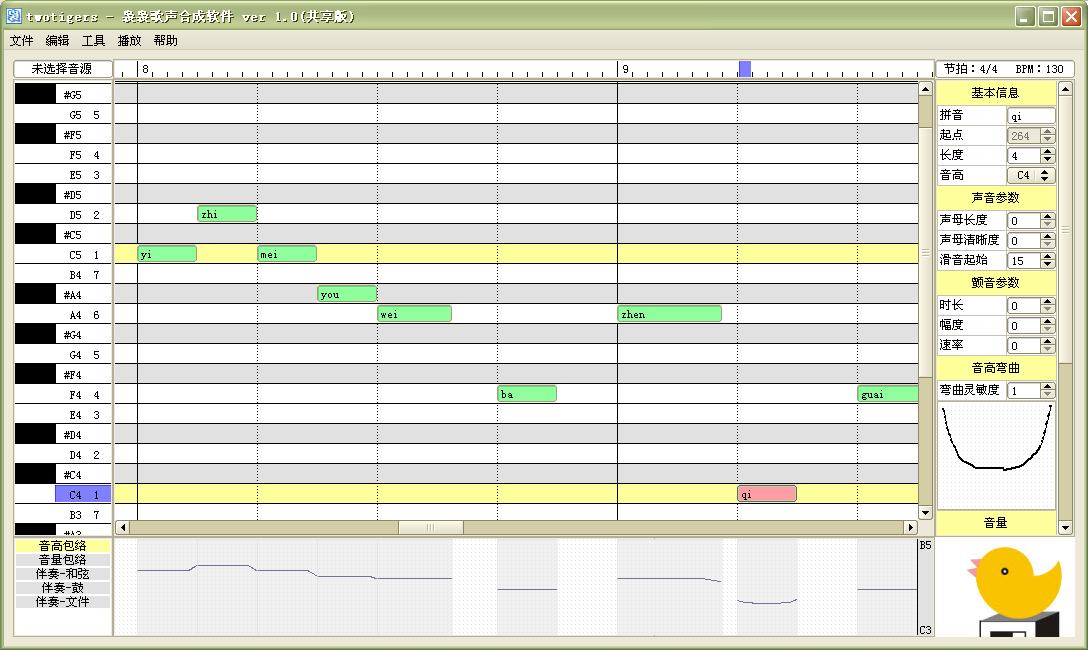Select the 'mei' note block
The width and height of the screenshot is (1088, 650).
(x=287, y=254)
